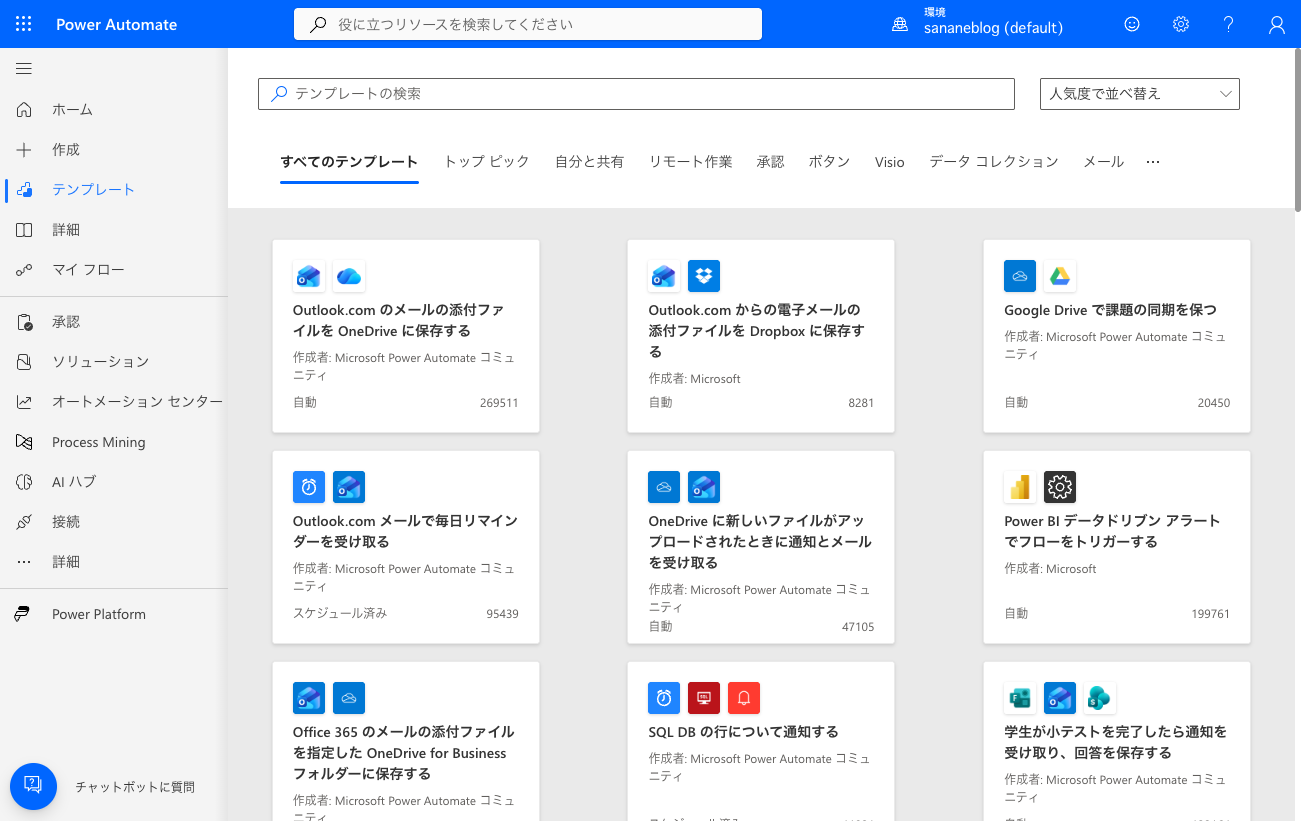Click the help question mark icon
The image size is (1301, 821).
[1229, 24]
